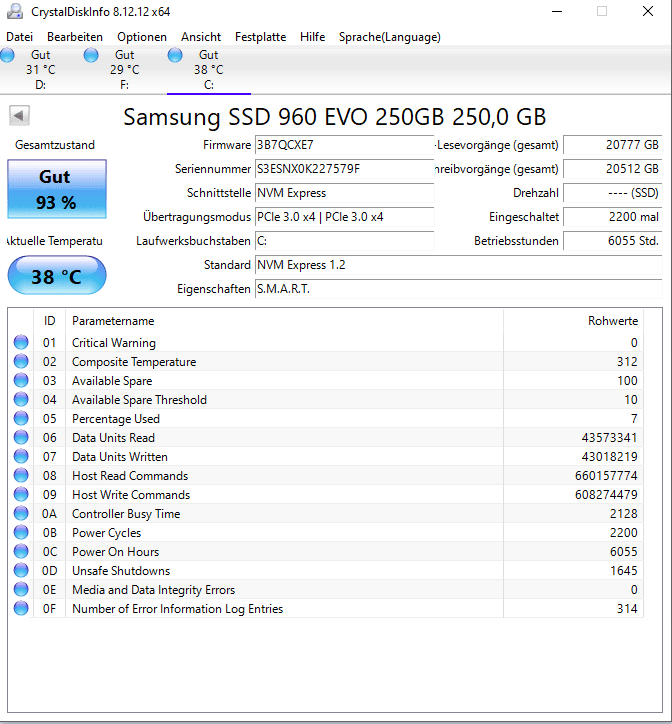Click raw value 1645
The width and height of the screenshot is (672, 724).
pyautogui.click(x=624, y=571)
